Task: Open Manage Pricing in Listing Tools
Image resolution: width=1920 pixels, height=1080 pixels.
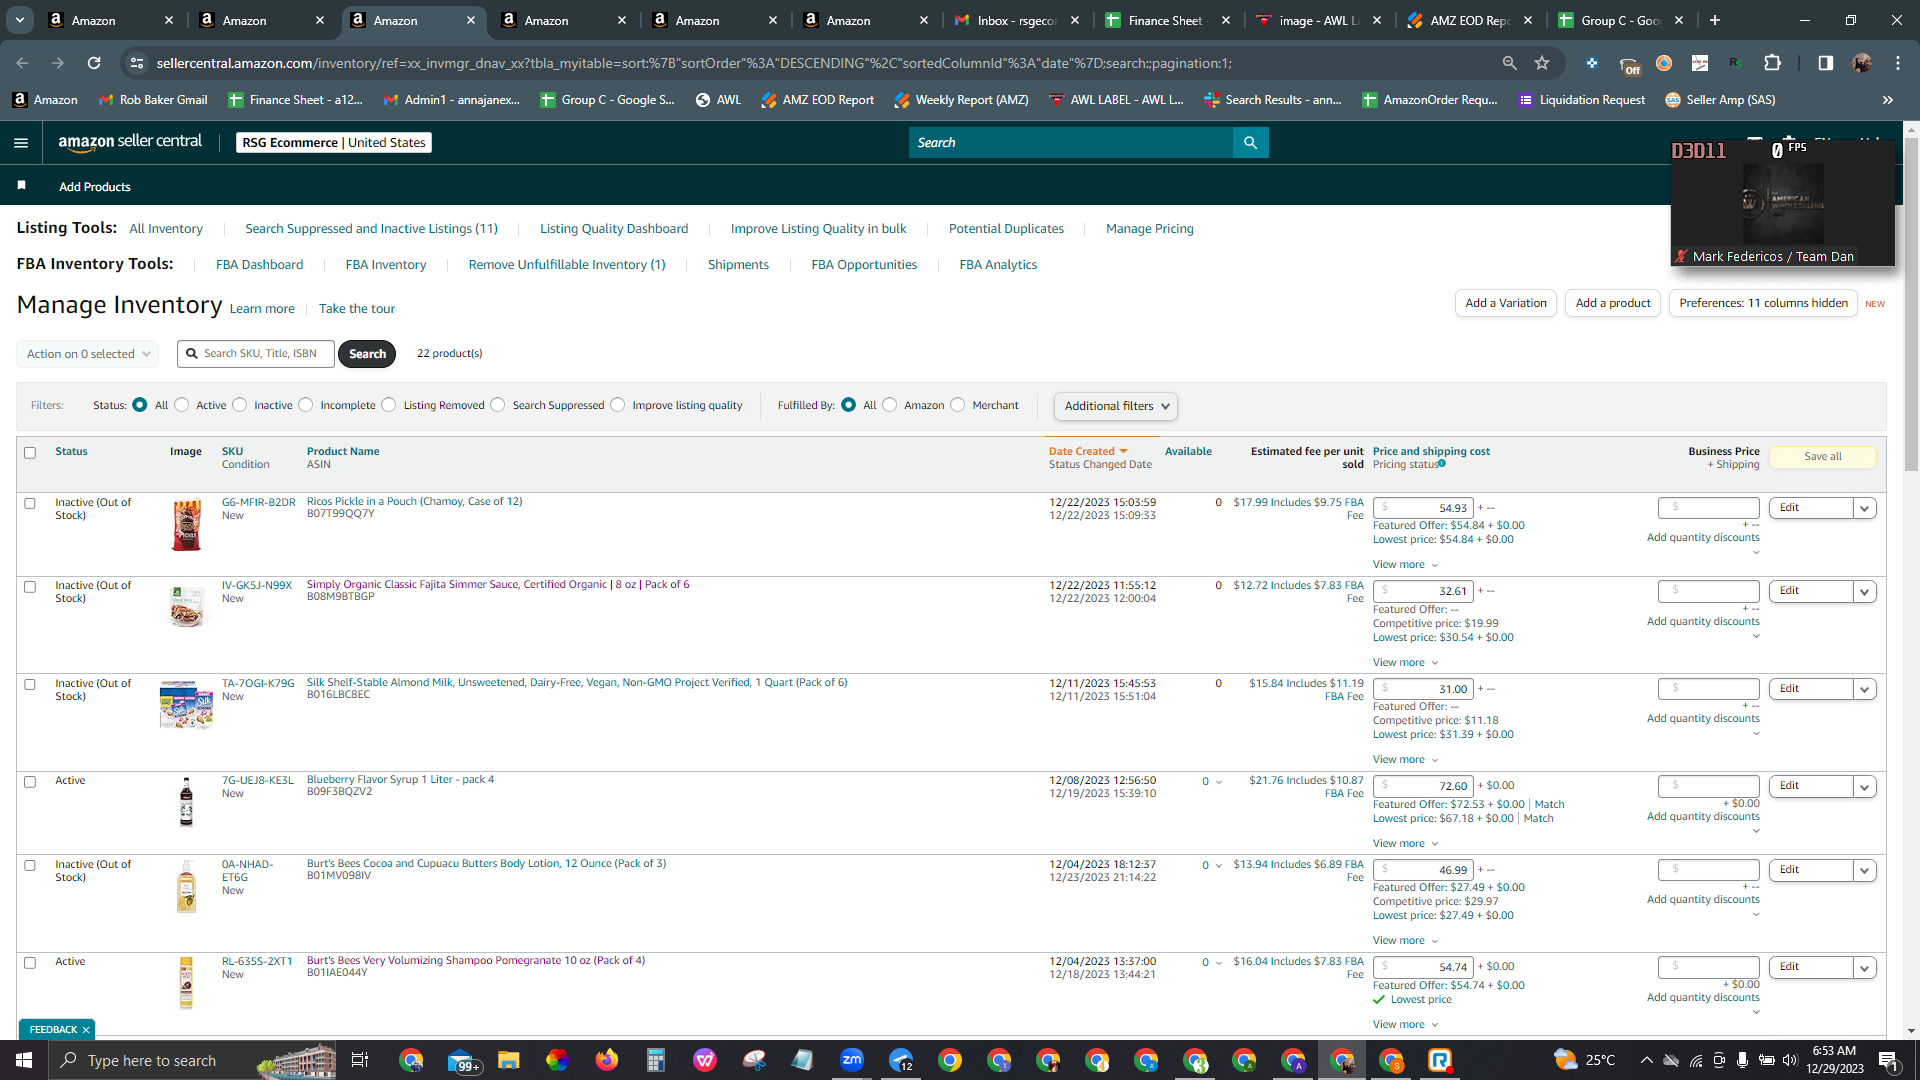Action: 1150,229
